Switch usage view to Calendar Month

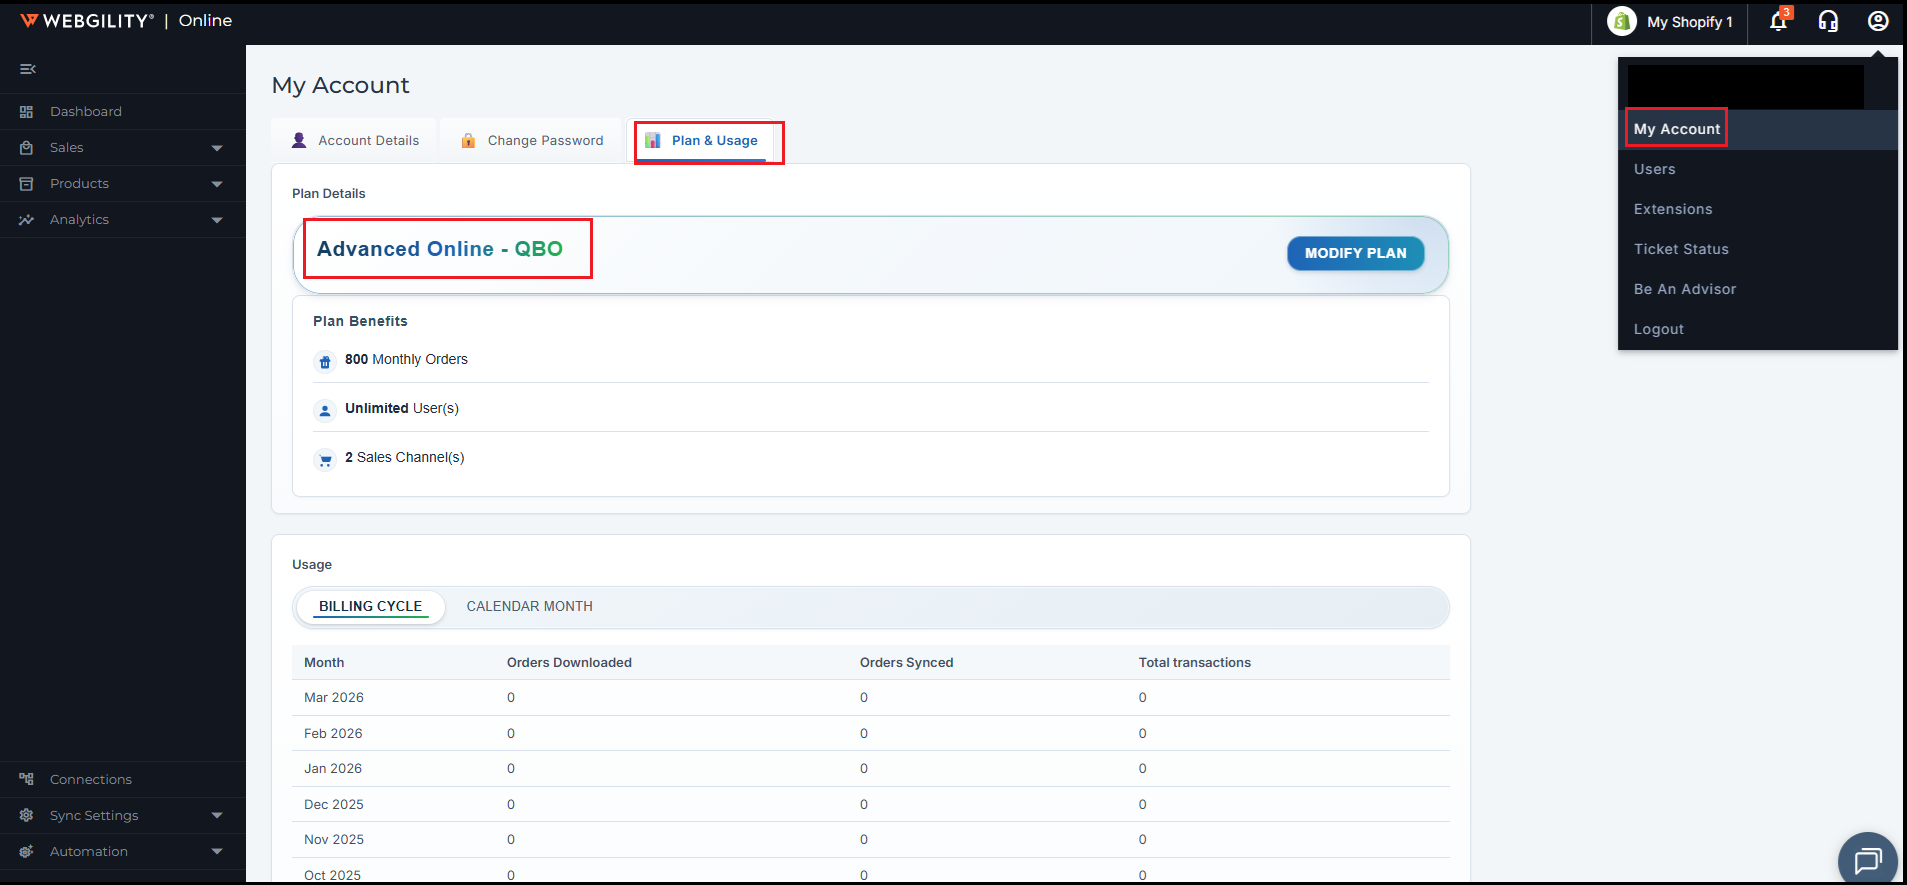[529, 606]
